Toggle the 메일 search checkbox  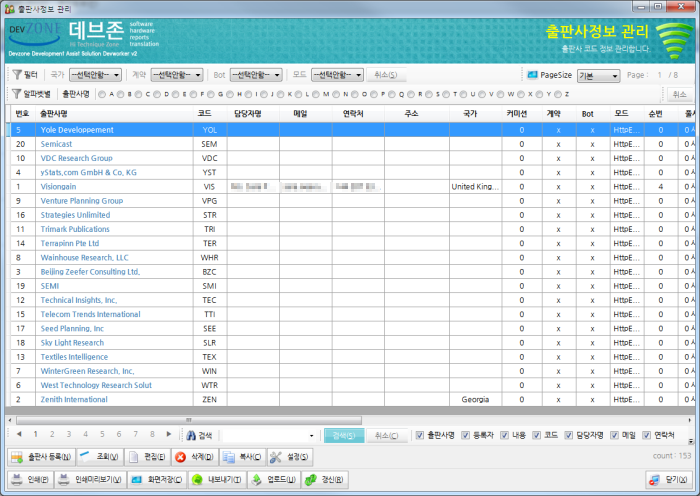point(615,435)
